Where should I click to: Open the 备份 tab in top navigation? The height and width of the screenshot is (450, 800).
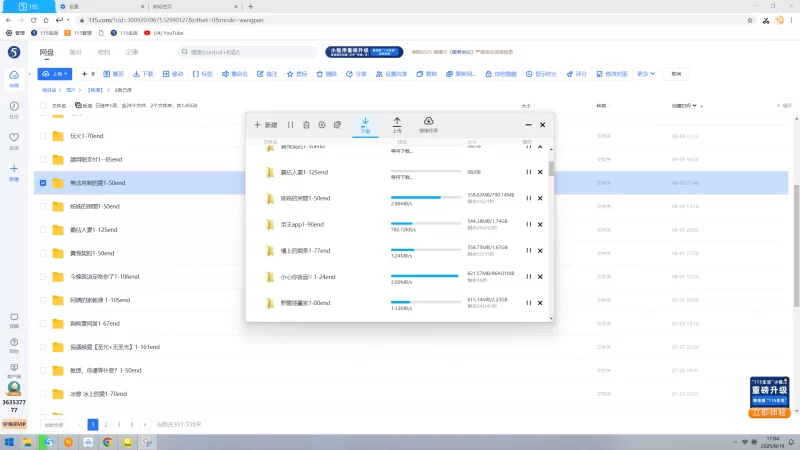click(75, 52)
